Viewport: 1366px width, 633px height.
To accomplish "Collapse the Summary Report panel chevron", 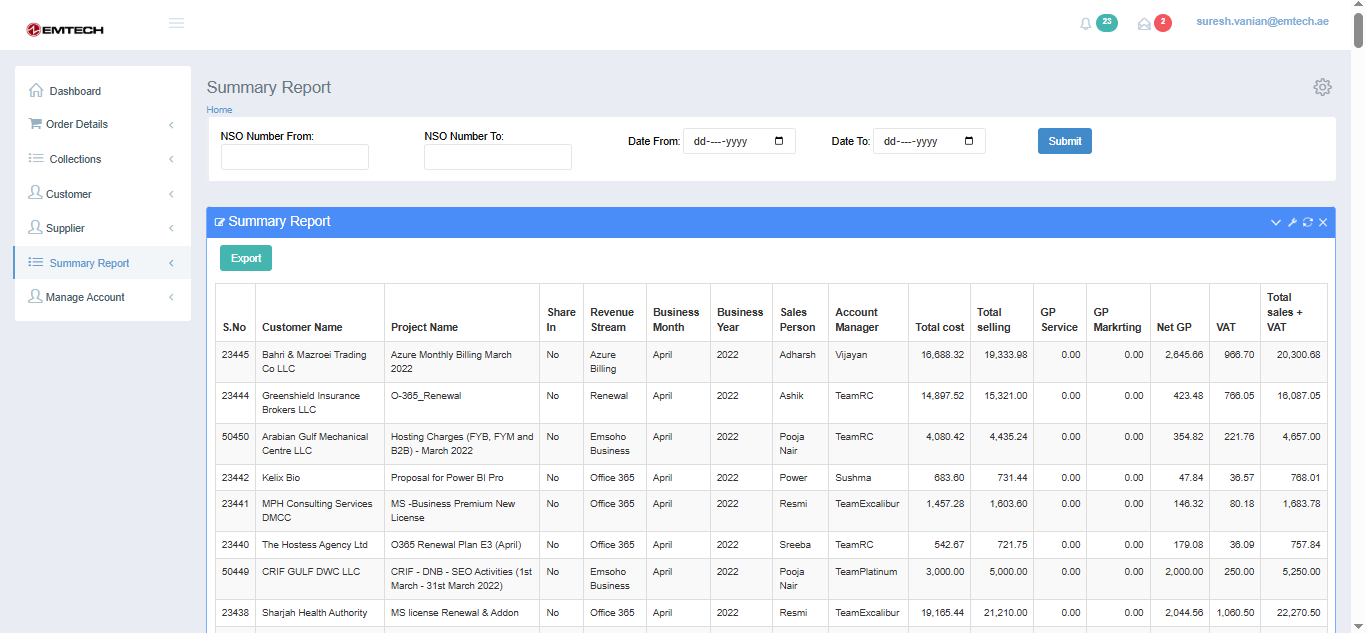I will click(x=1276, y=222).
